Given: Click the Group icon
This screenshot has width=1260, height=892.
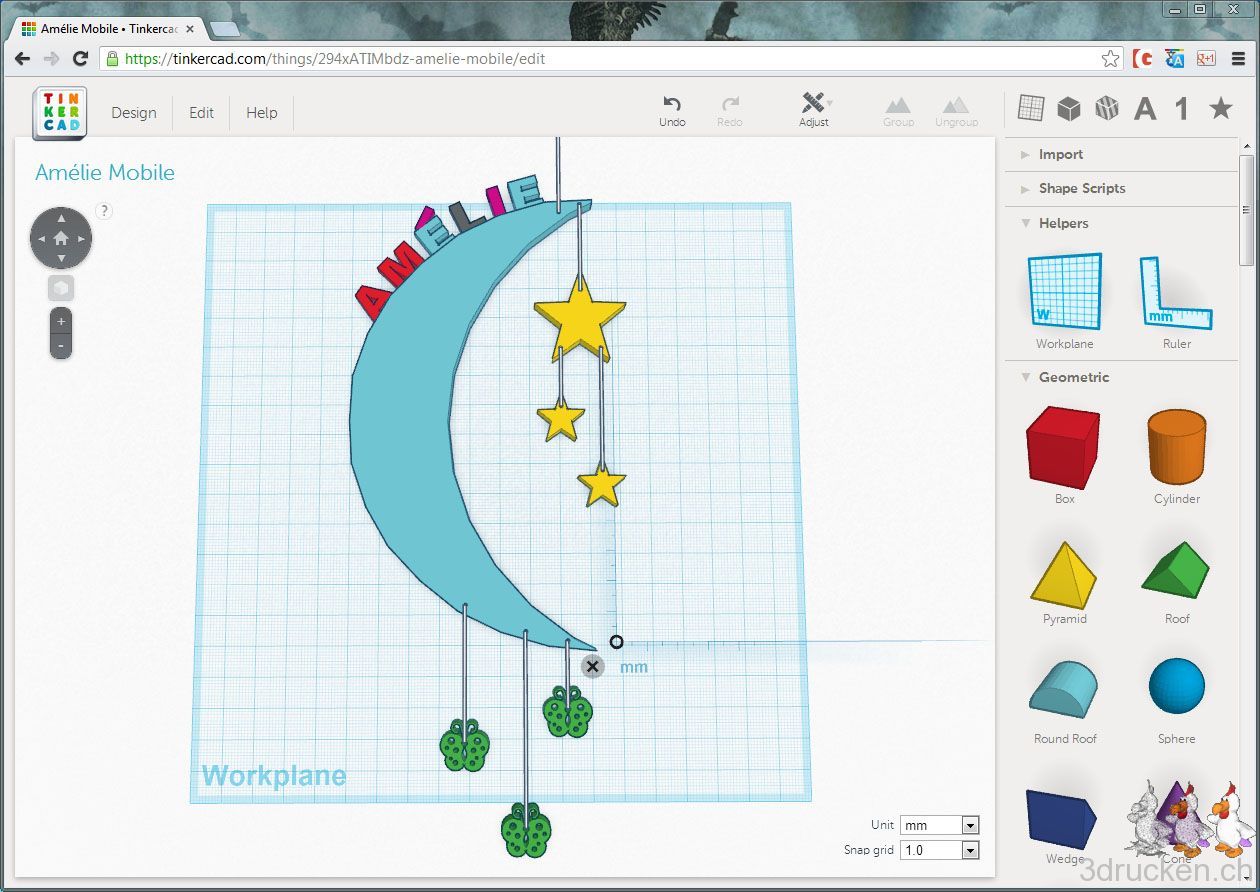Looking at the screenshot, I should [x=898, y=105].
